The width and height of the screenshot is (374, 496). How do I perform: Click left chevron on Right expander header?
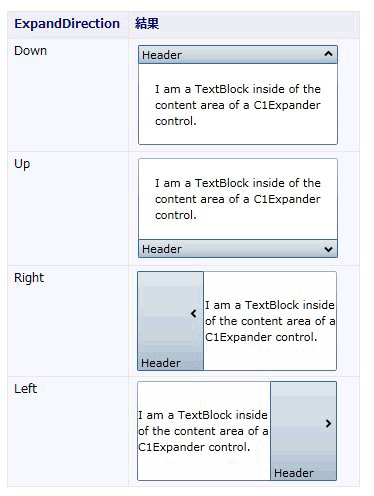point(194,314)
